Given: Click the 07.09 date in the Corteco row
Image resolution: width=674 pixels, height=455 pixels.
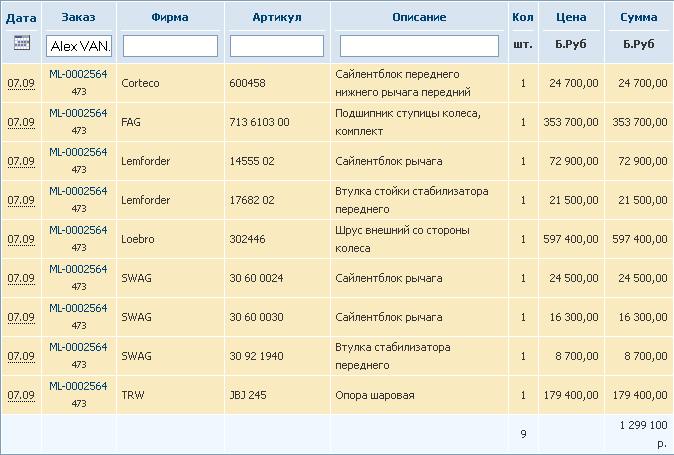Looking at the screenshot, I should 21,83.
